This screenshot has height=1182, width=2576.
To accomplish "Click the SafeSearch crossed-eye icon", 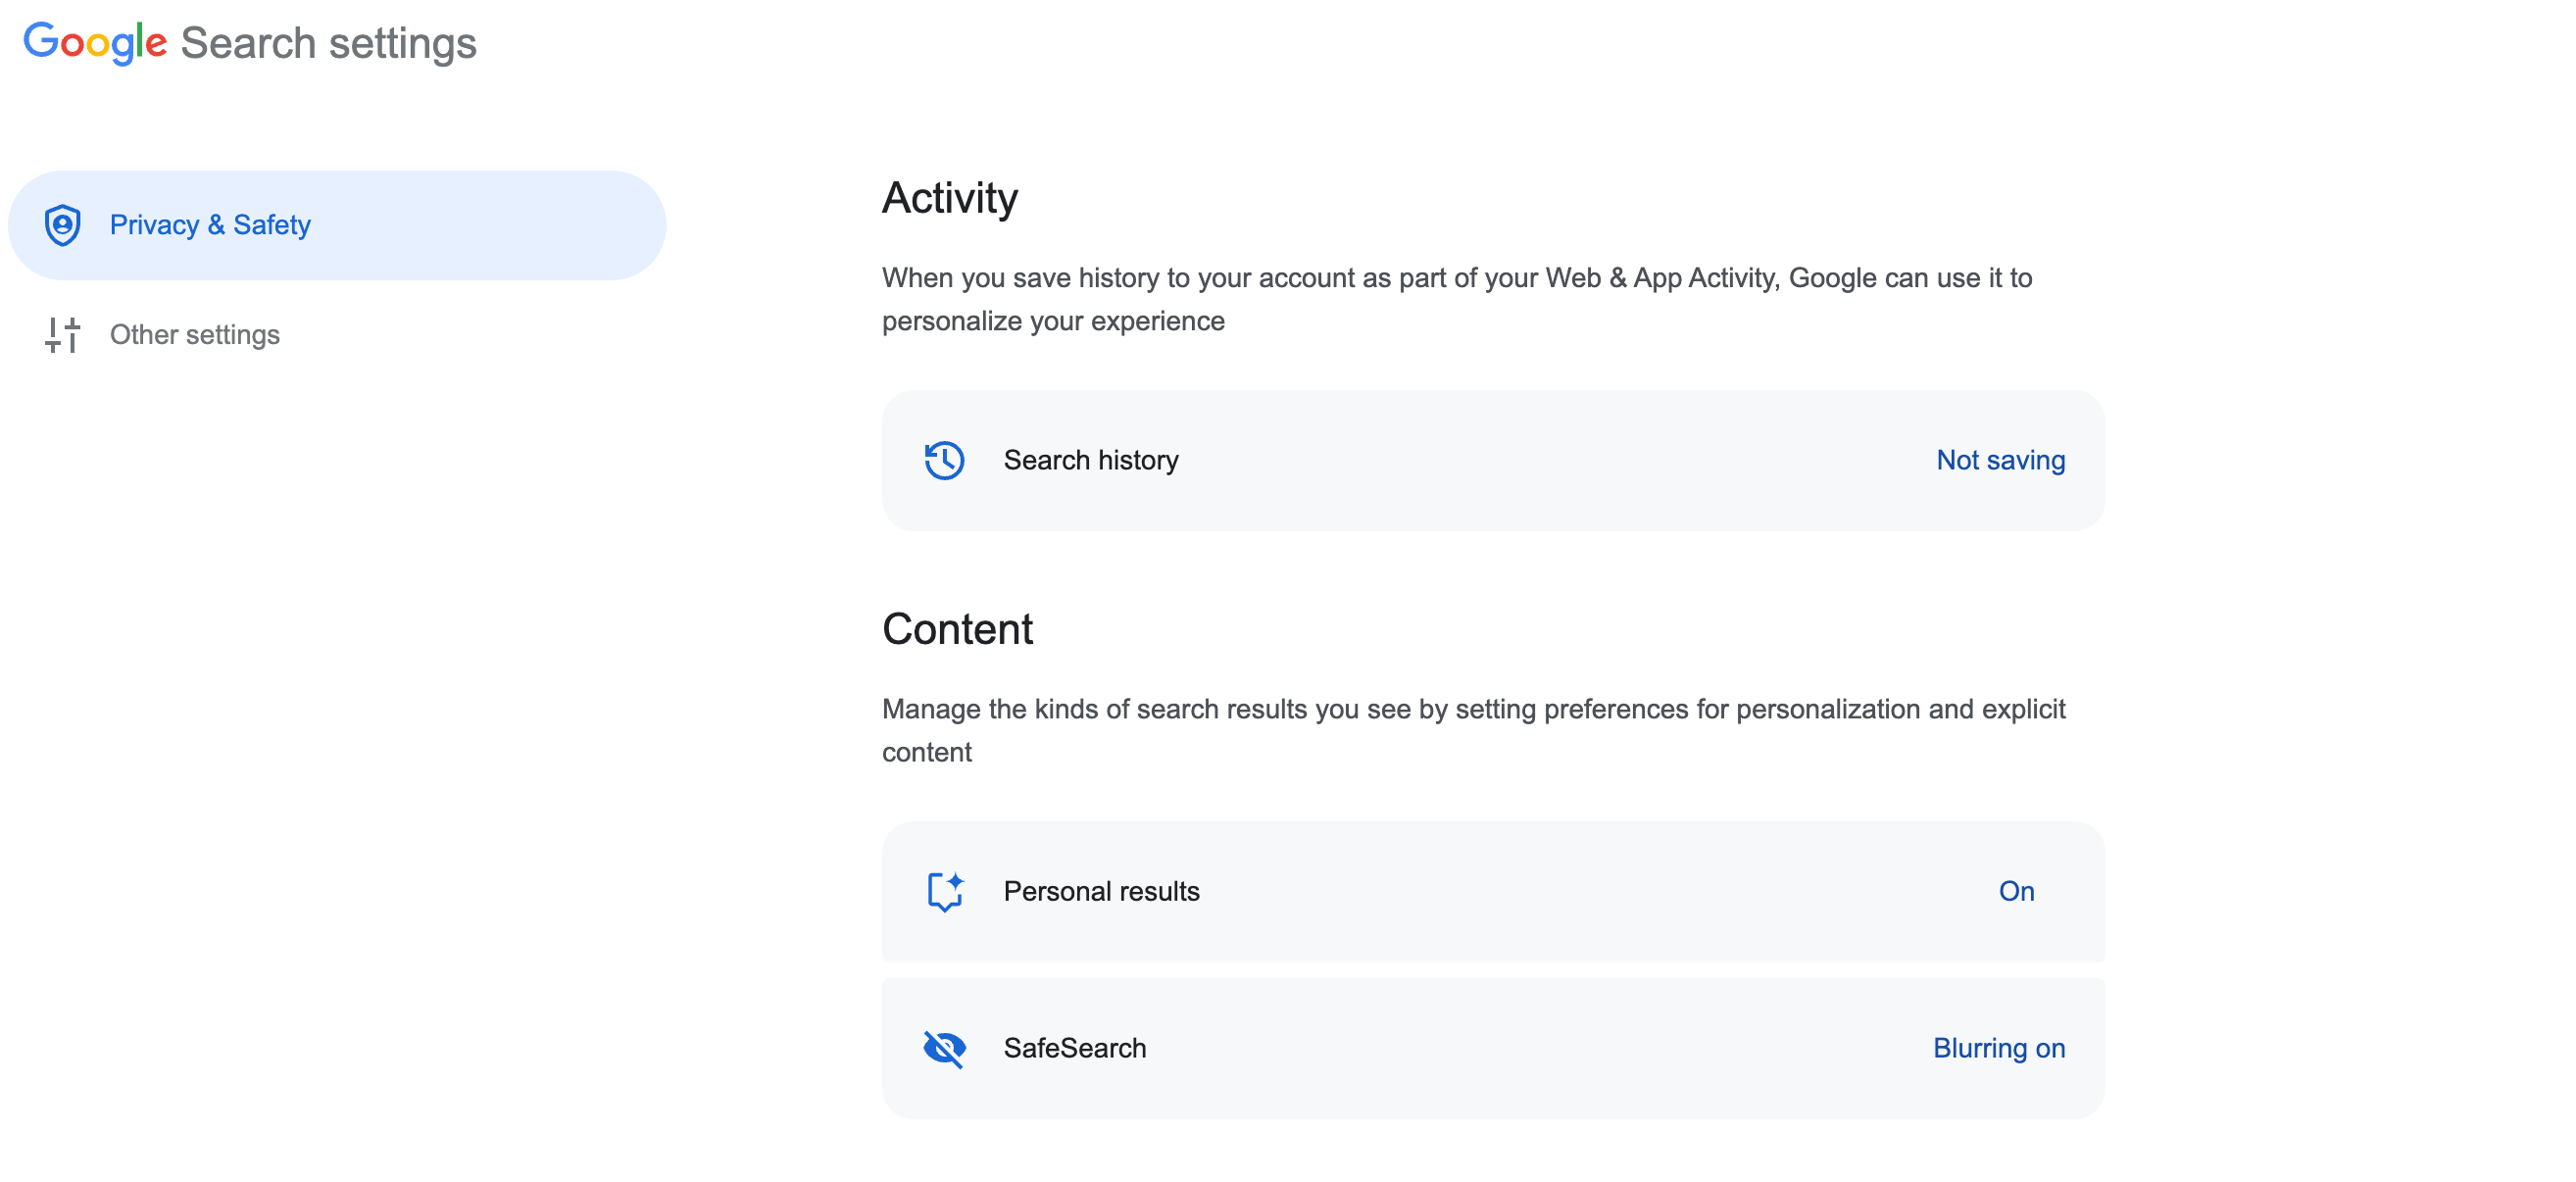I will pos(943,1048).
